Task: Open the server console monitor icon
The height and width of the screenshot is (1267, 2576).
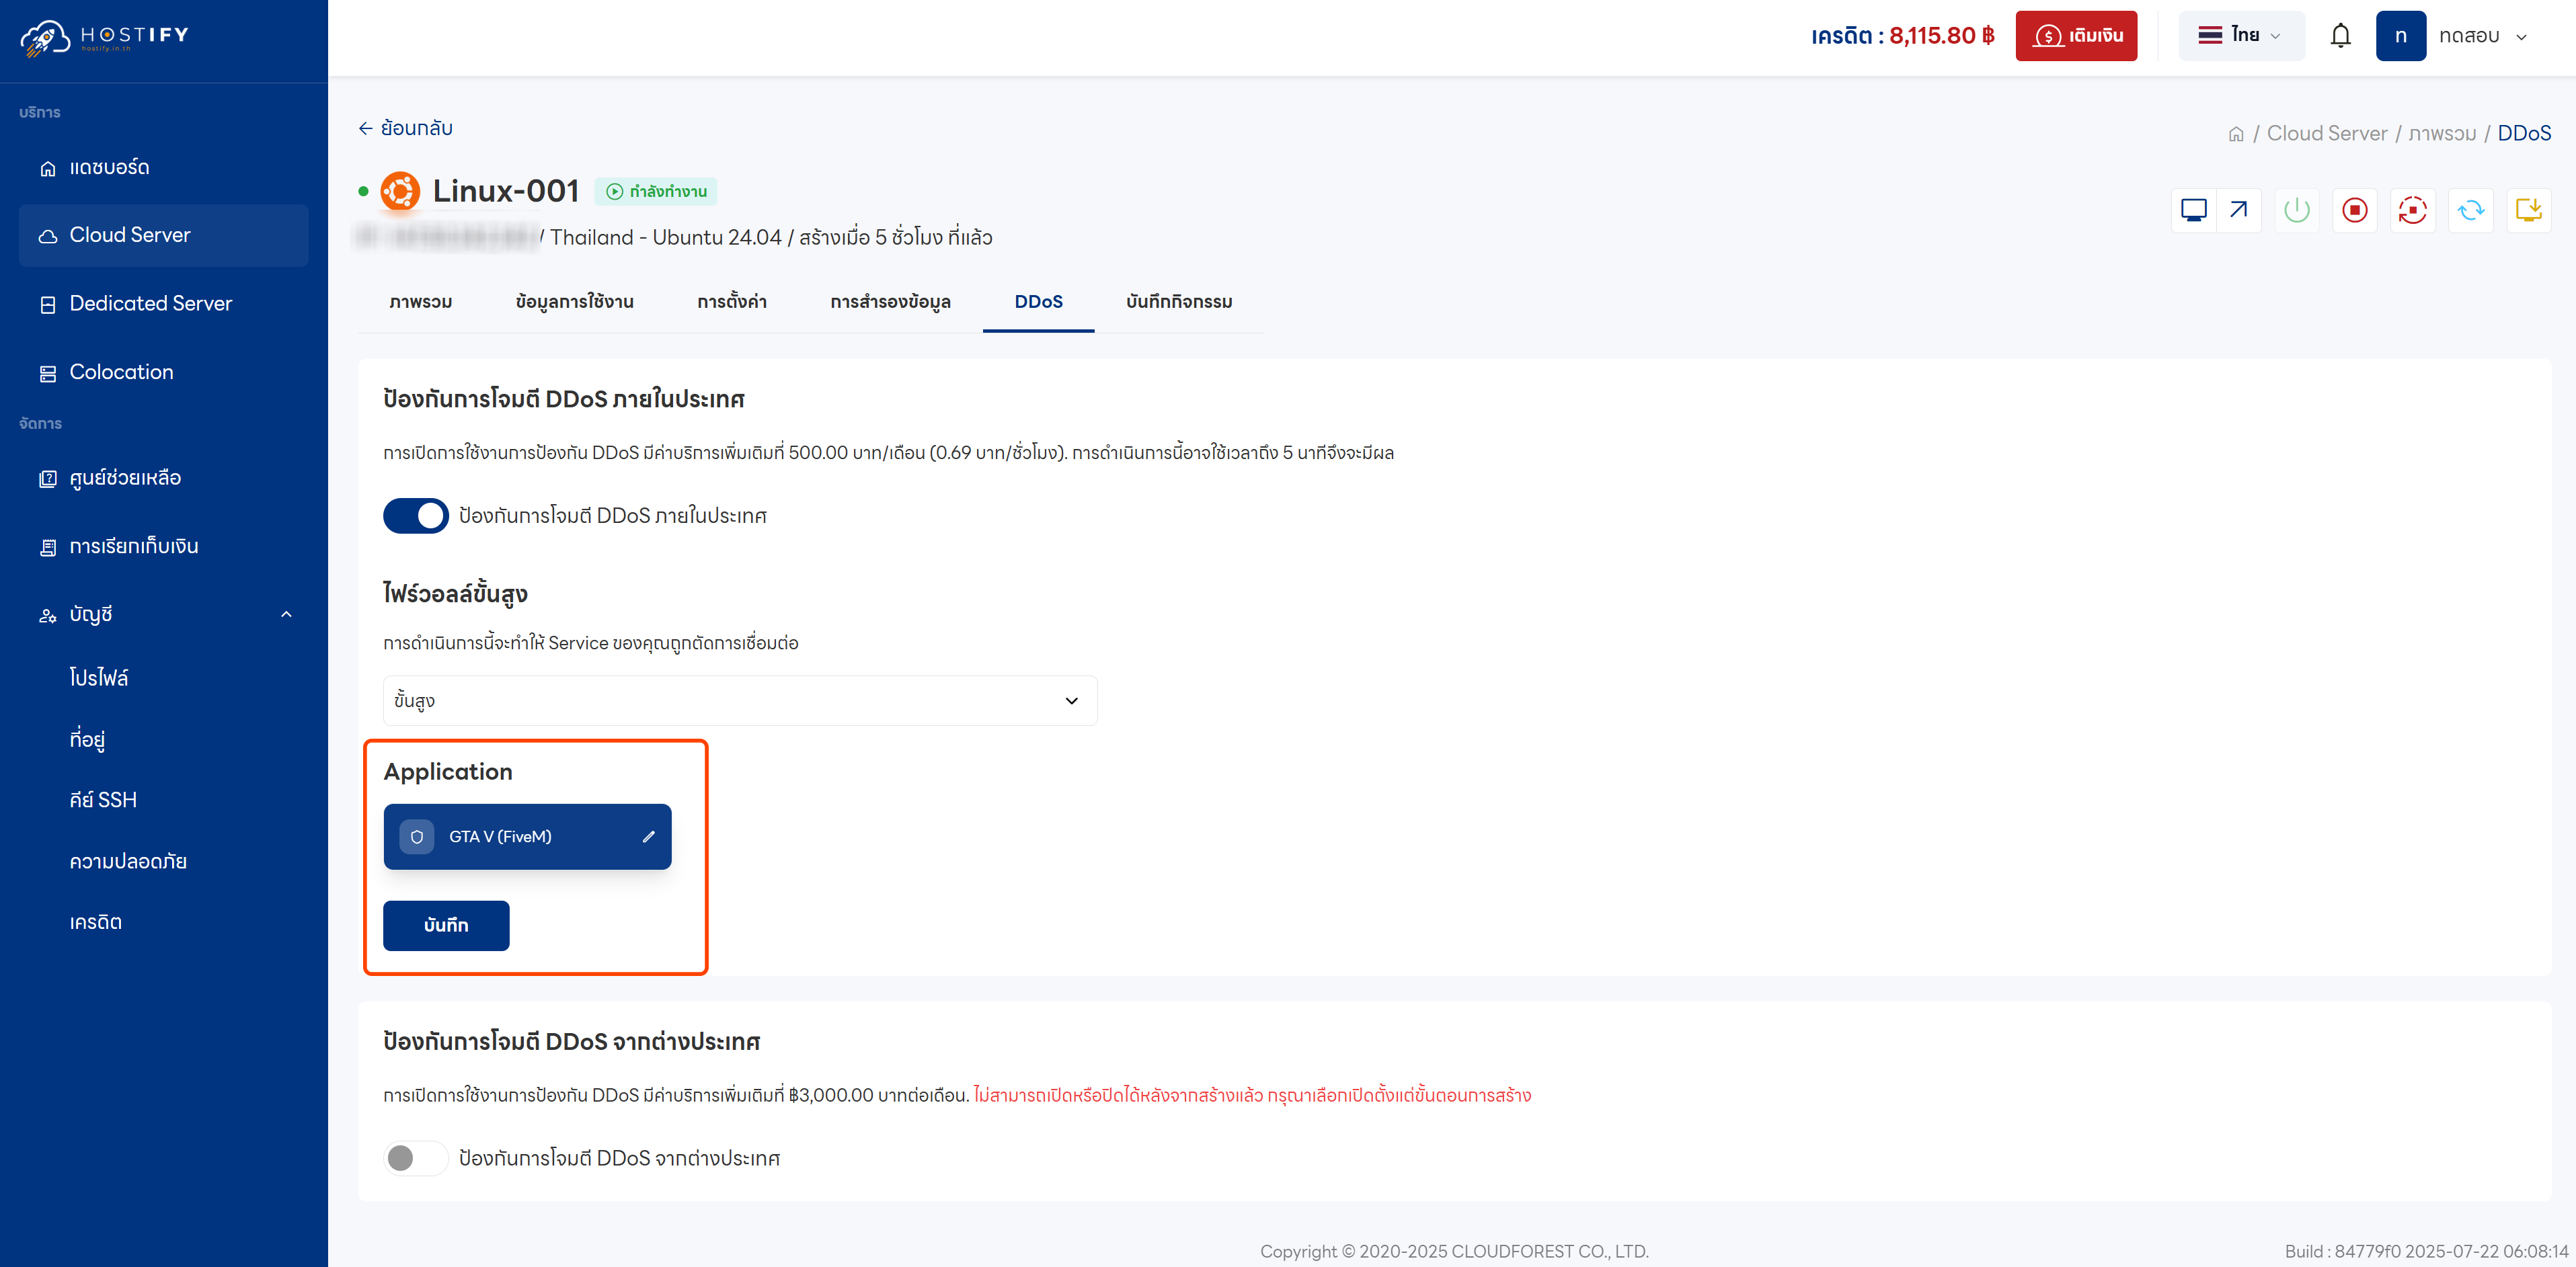Action: [2193, 210]
